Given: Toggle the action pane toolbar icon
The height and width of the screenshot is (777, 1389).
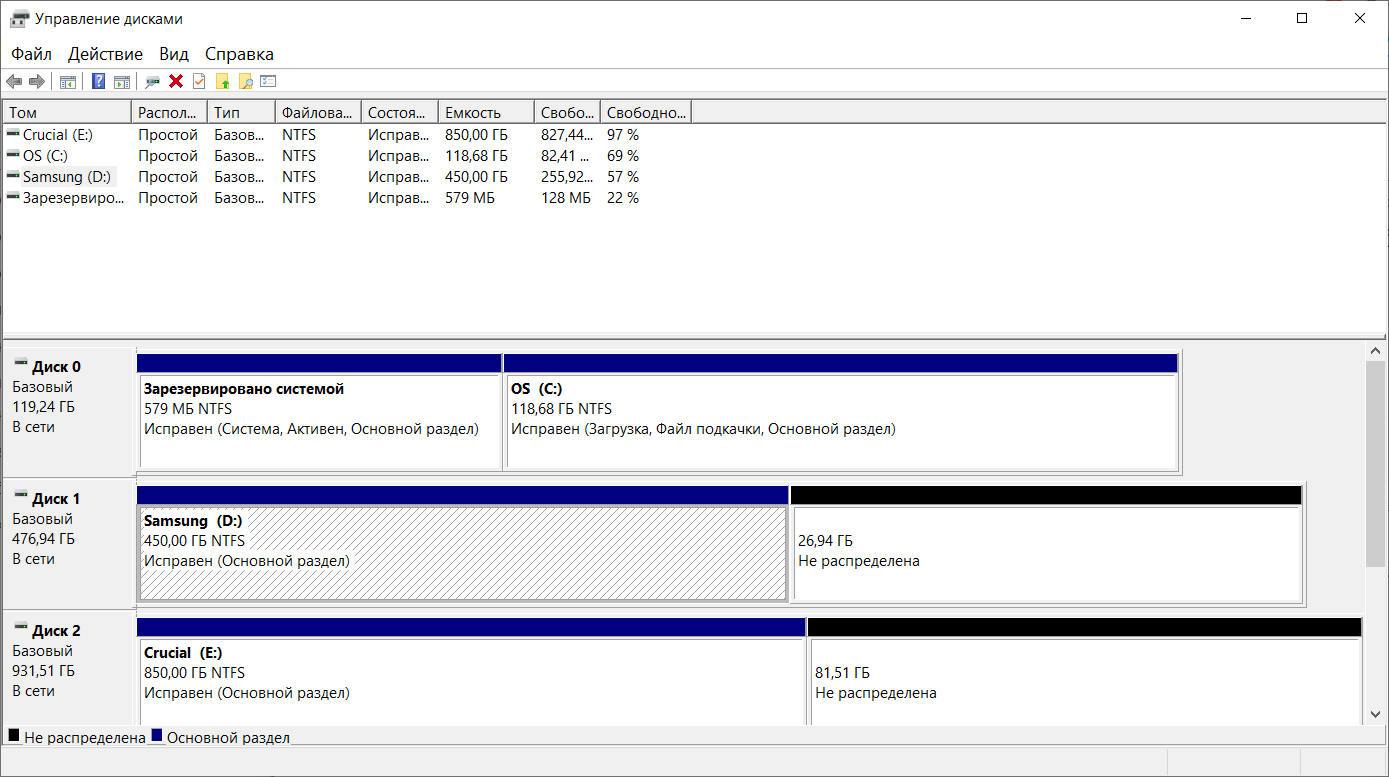Looking at the screenshot, I should coord(122,82).
